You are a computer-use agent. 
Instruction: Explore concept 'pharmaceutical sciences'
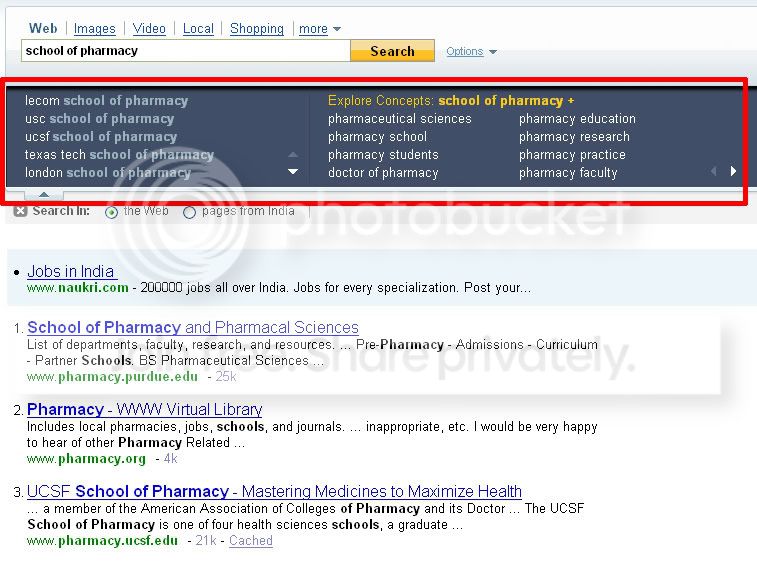(x=400, y=118)
